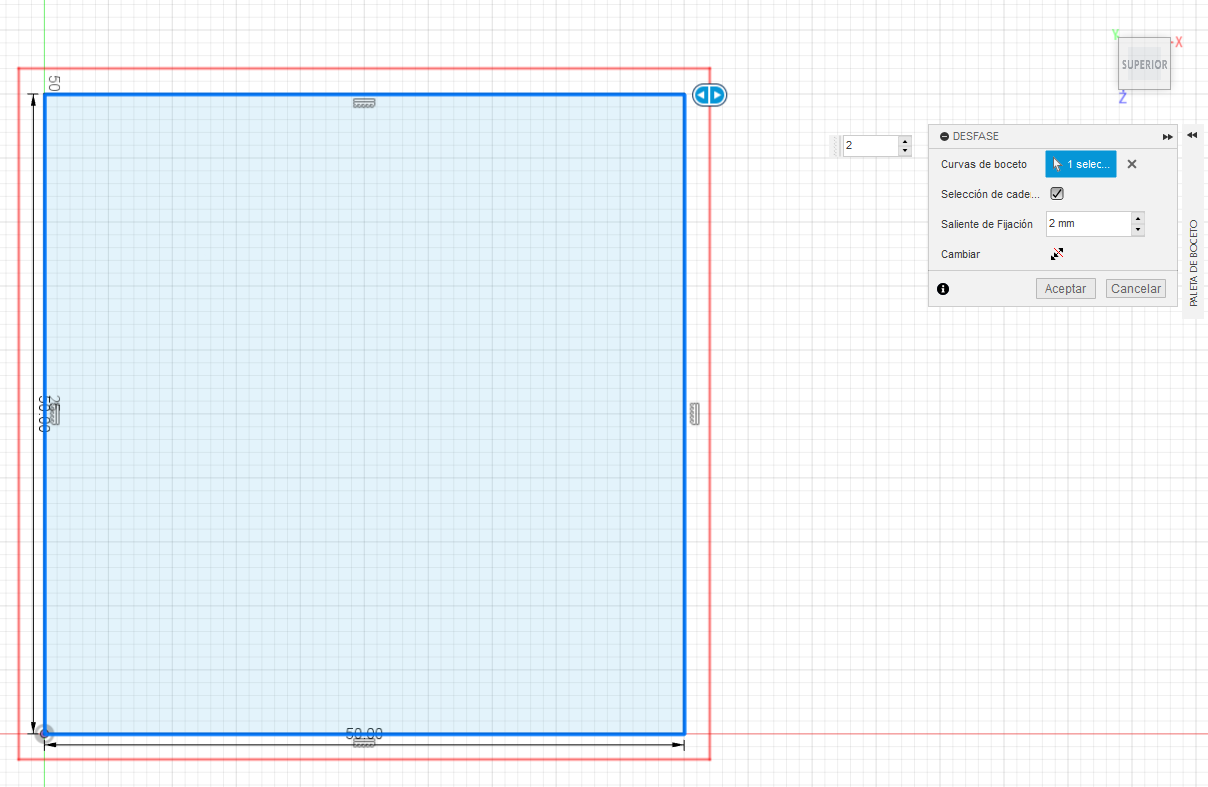Viewport: 1208px width, 787px height.
Task: Click the Curvas de boceto label
Action: coord(984,164)
